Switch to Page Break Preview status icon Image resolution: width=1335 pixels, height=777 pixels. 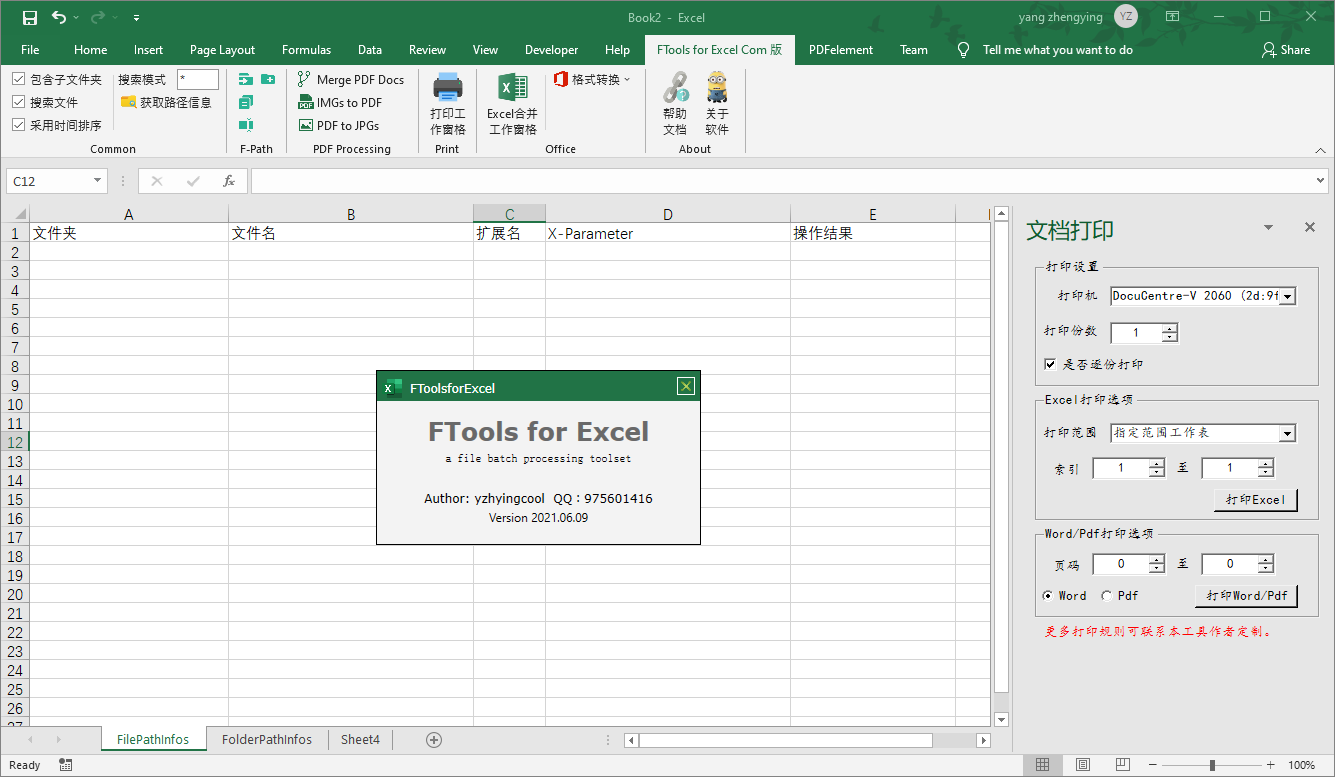pos(1124,765)
